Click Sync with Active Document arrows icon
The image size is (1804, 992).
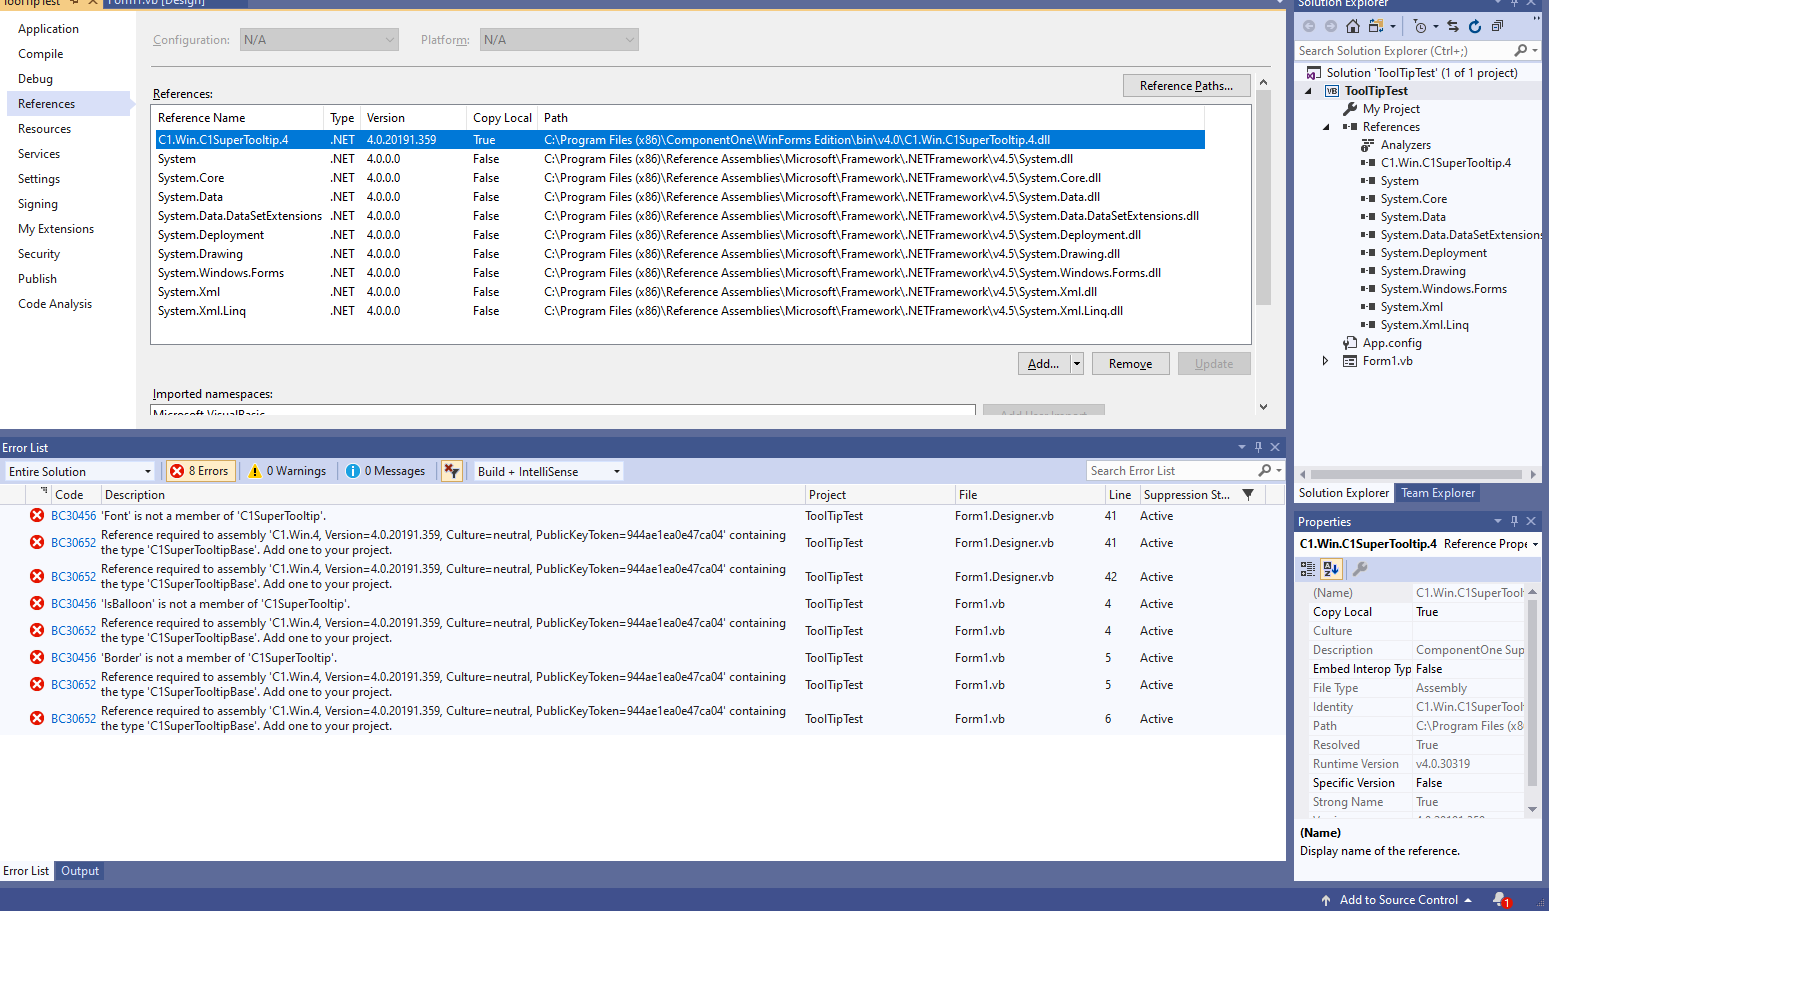pos(1453,27)
